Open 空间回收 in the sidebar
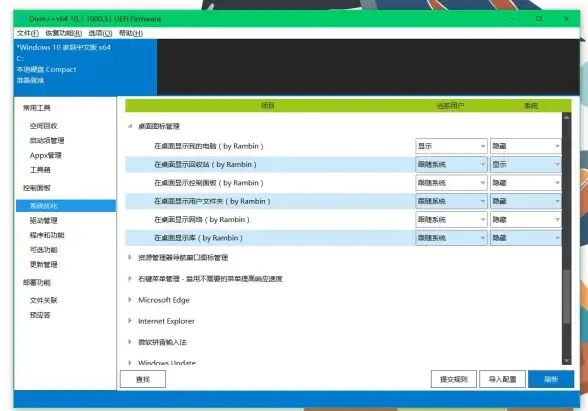 44,126
